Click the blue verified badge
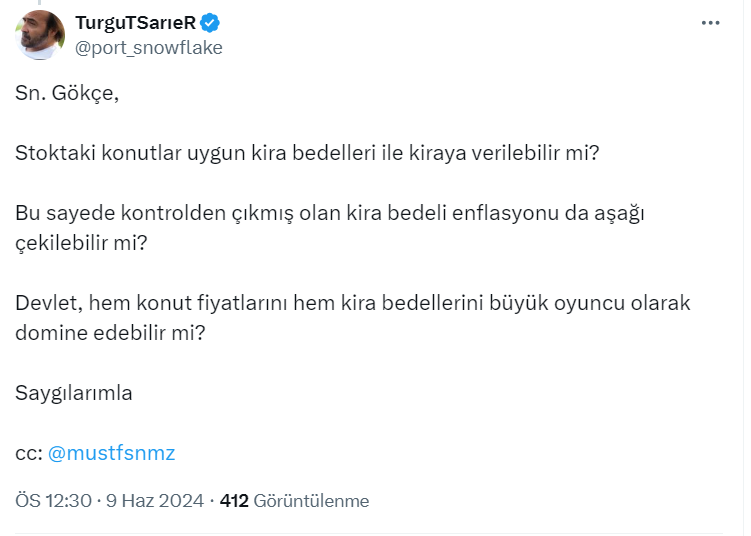Image resolution: width=751 pixels, height=536 pixels. (x=211, y=22)
